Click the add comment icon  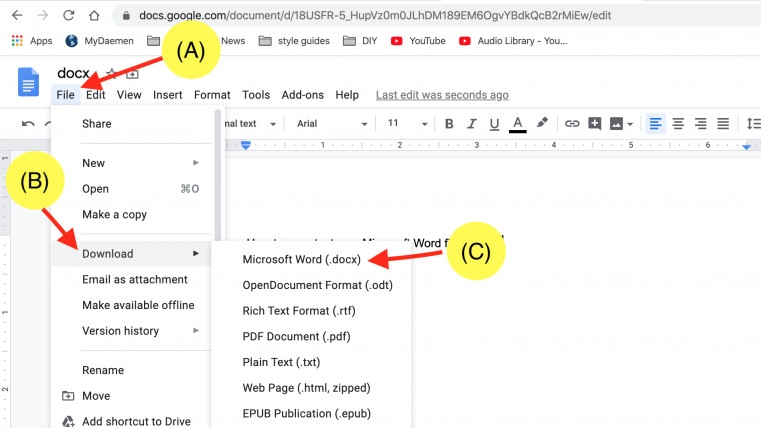point(595,124)
